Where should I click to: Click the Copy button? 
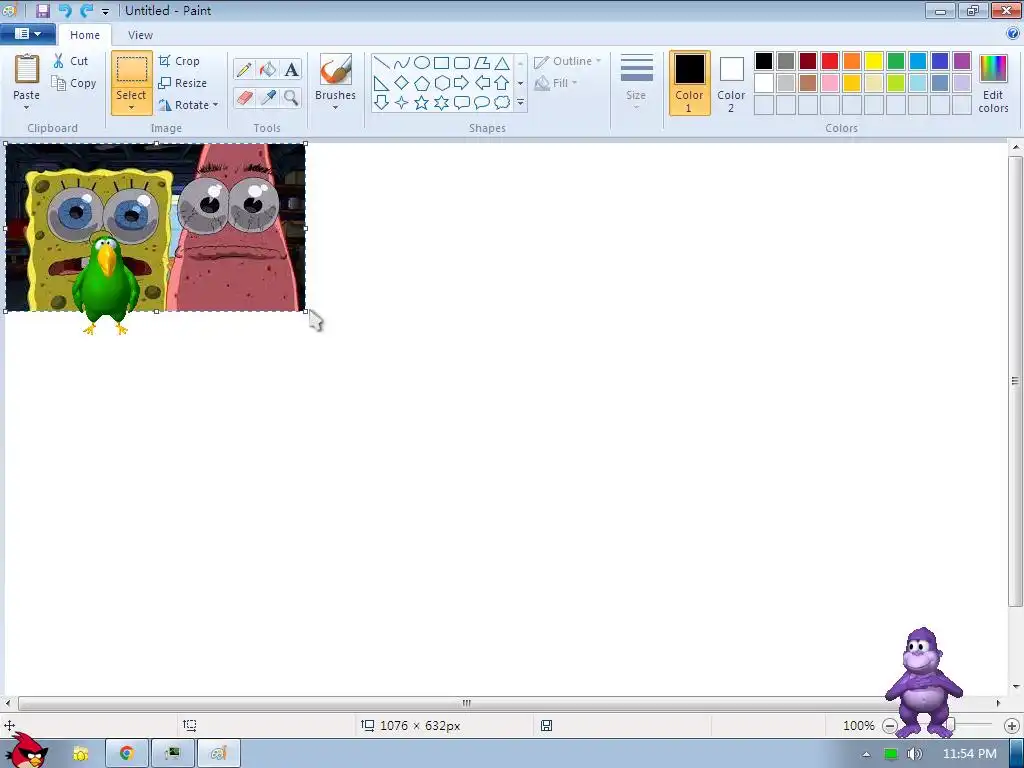74,83
